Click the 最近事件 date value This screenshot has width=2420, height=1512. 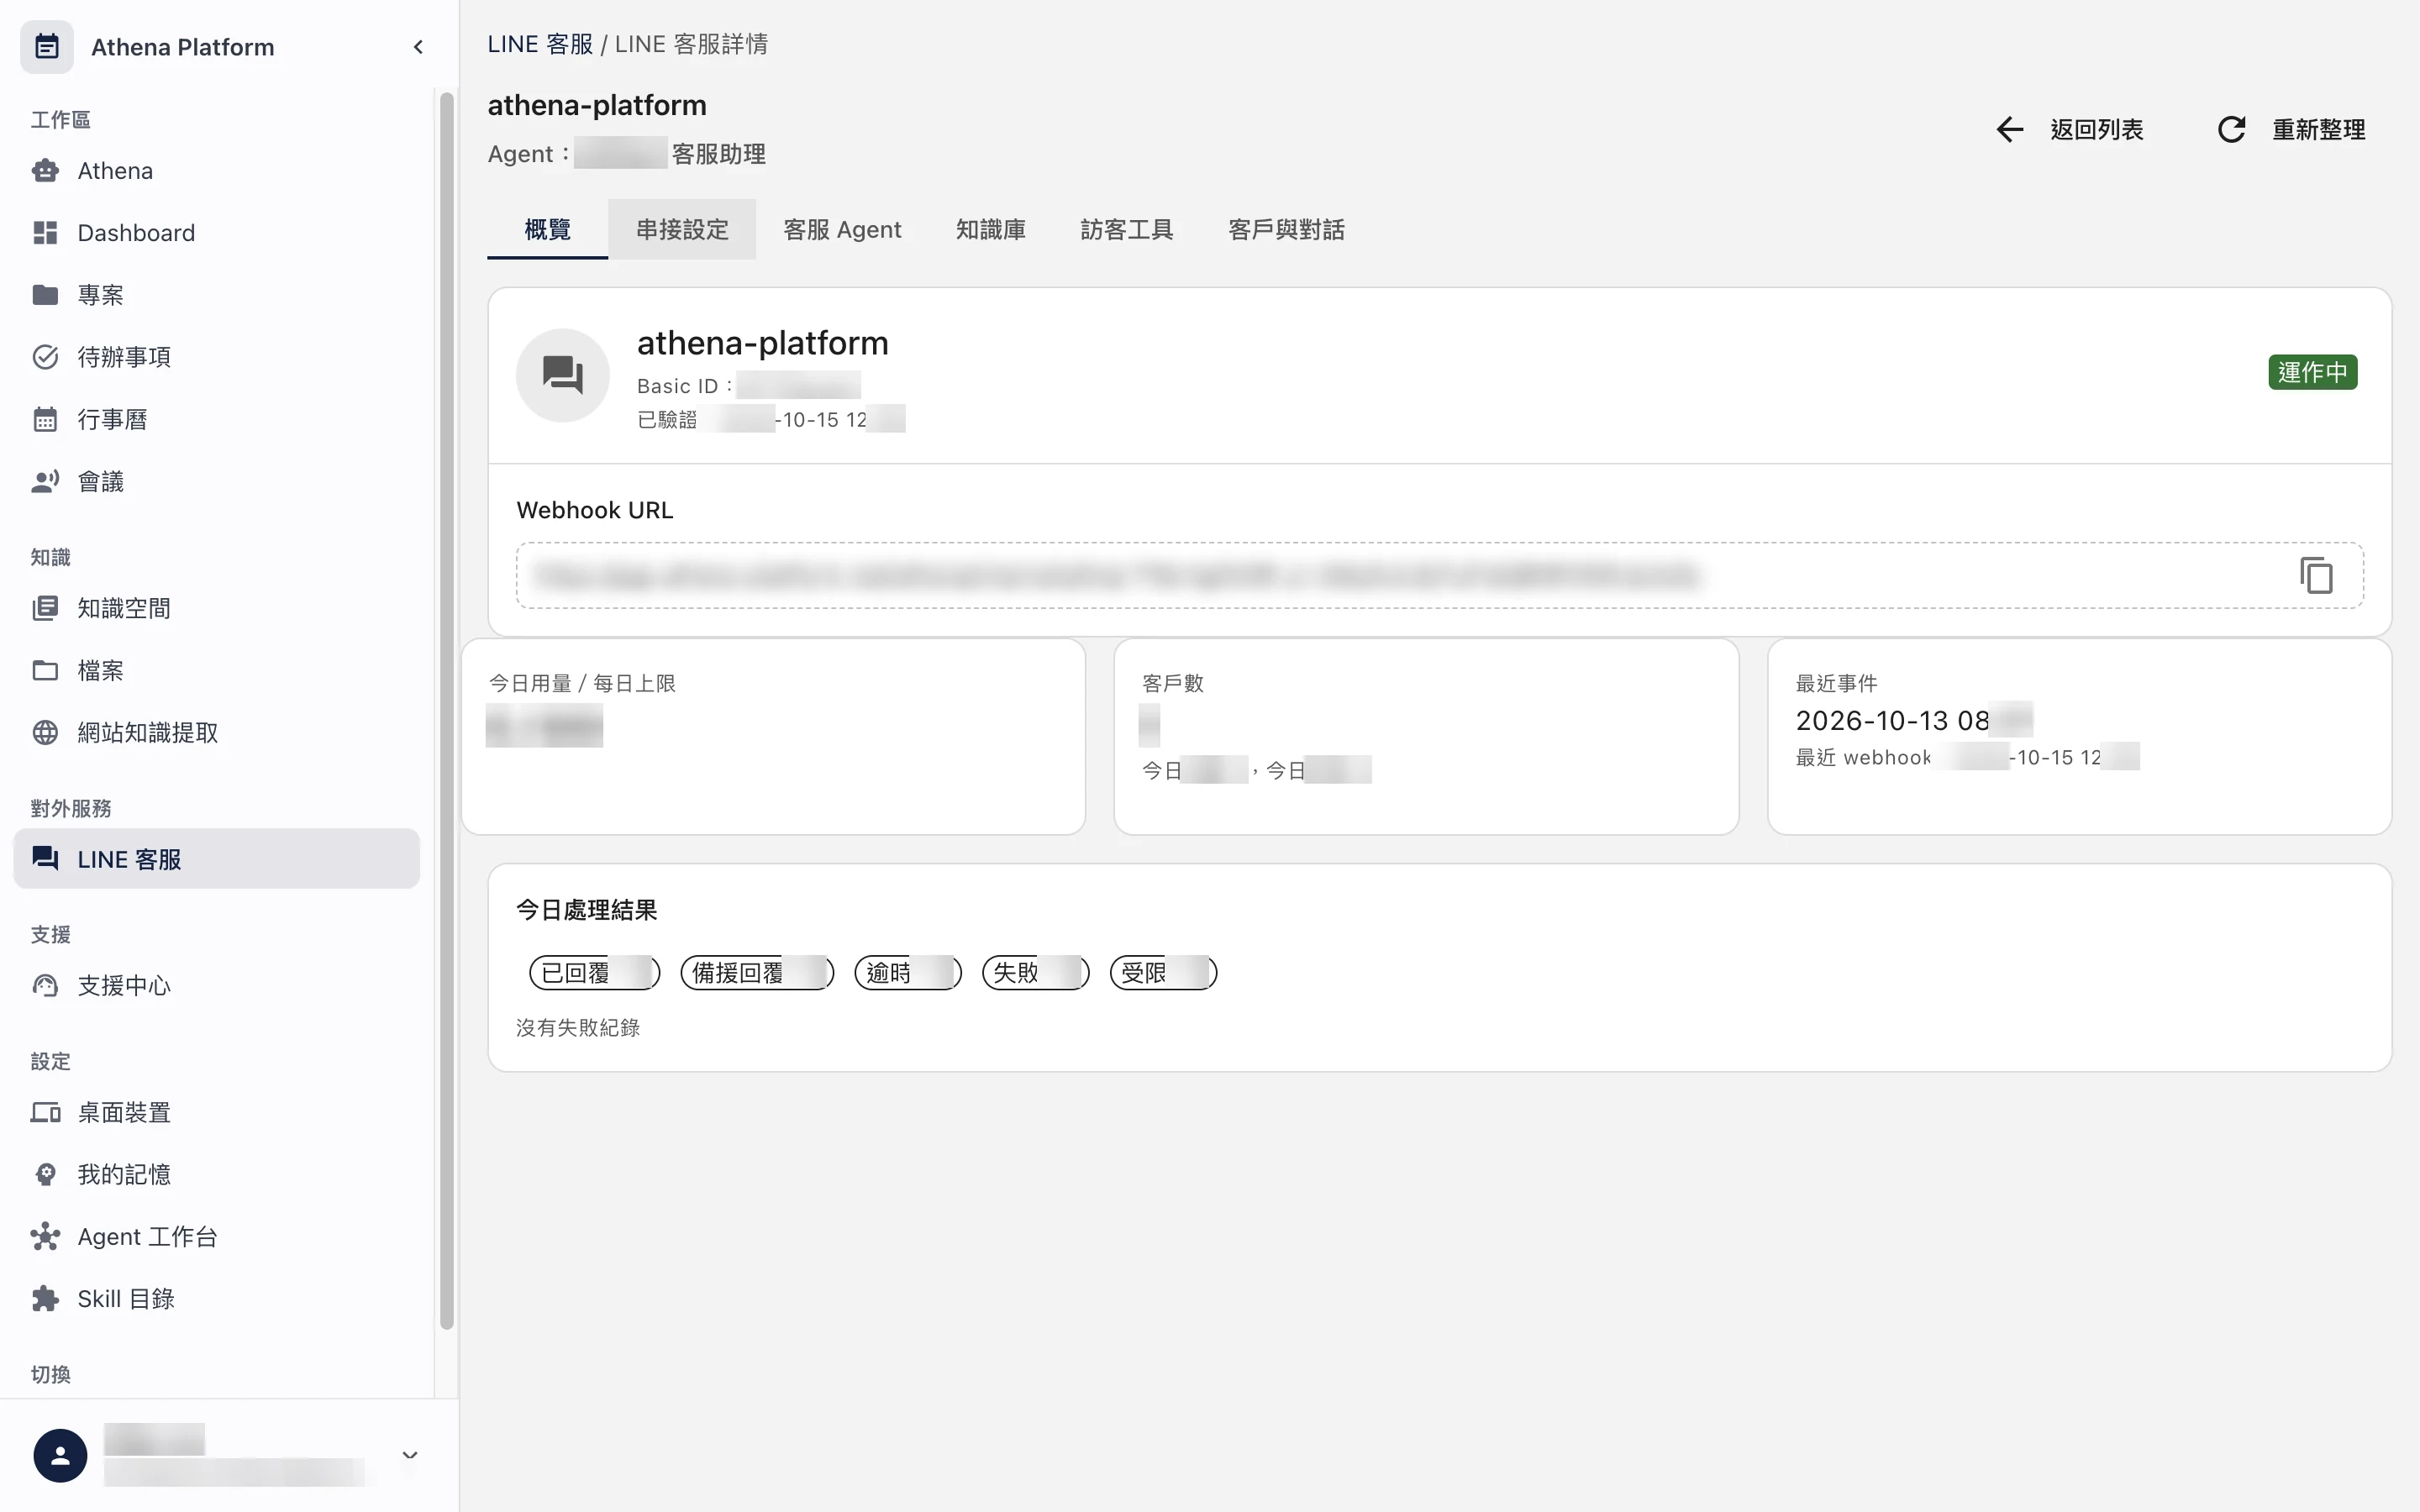pos(1913,720)
